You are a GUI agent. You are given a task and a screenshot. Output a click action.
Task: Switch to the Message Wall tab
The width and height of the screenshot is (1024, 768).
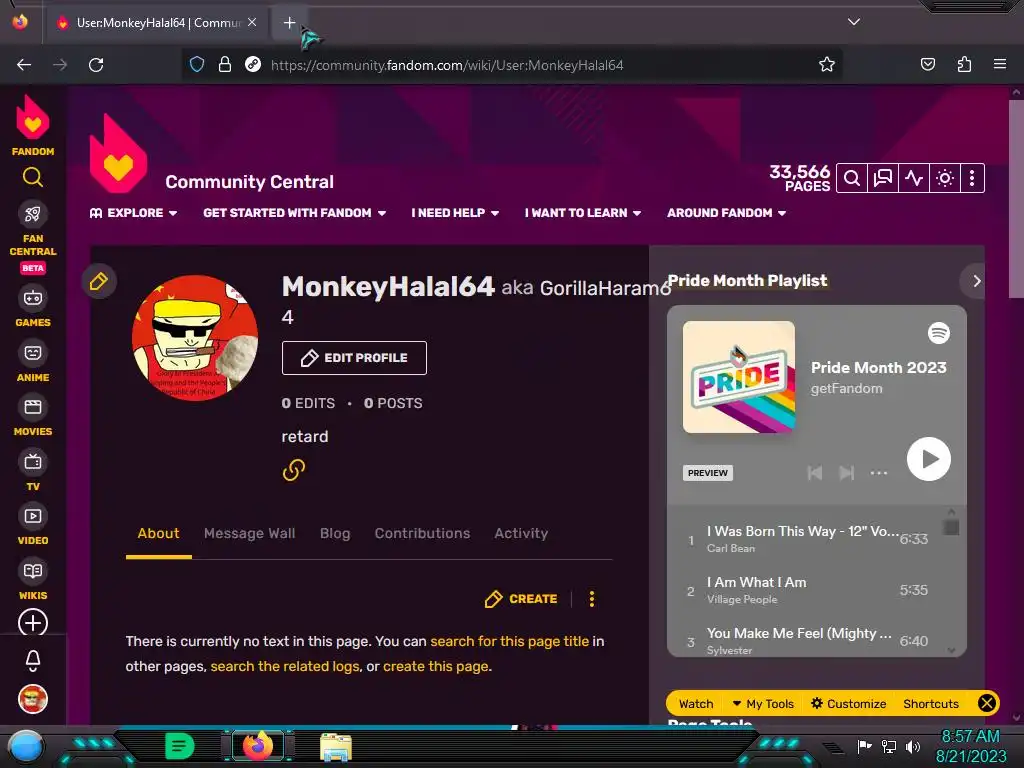[249, 534]
